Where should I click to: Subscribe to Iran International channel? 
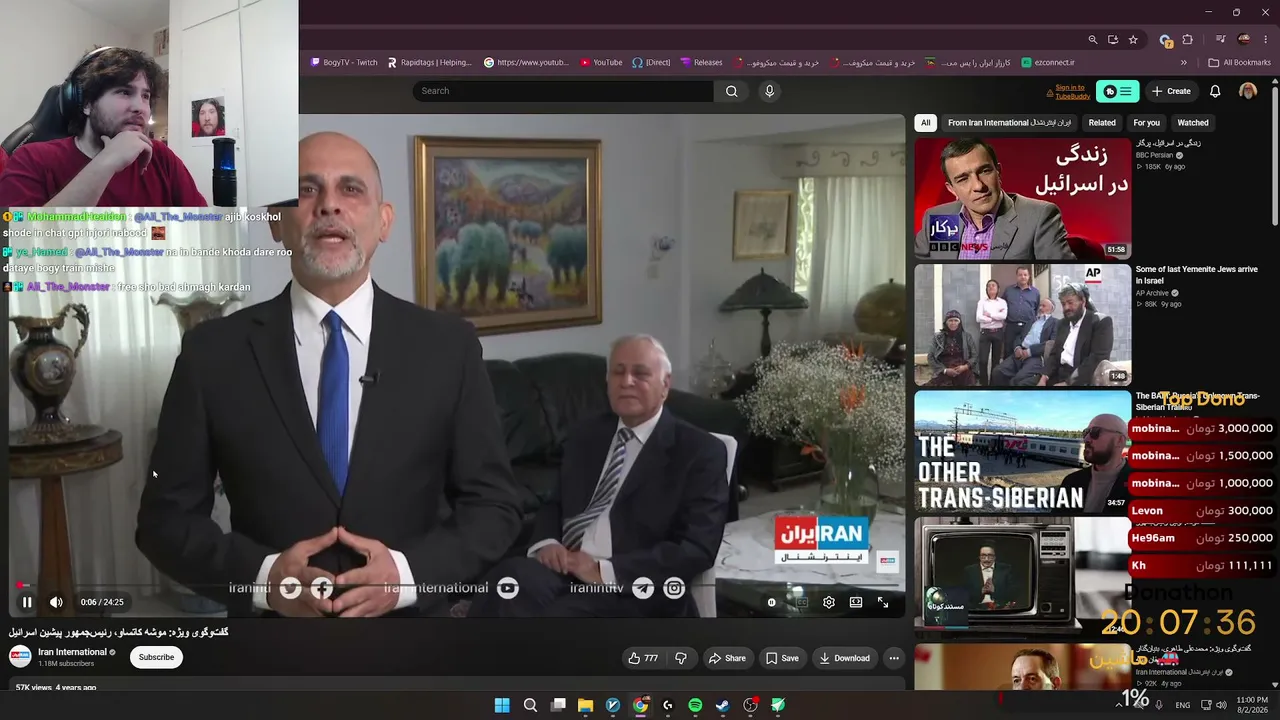click(x=156, y=657)
